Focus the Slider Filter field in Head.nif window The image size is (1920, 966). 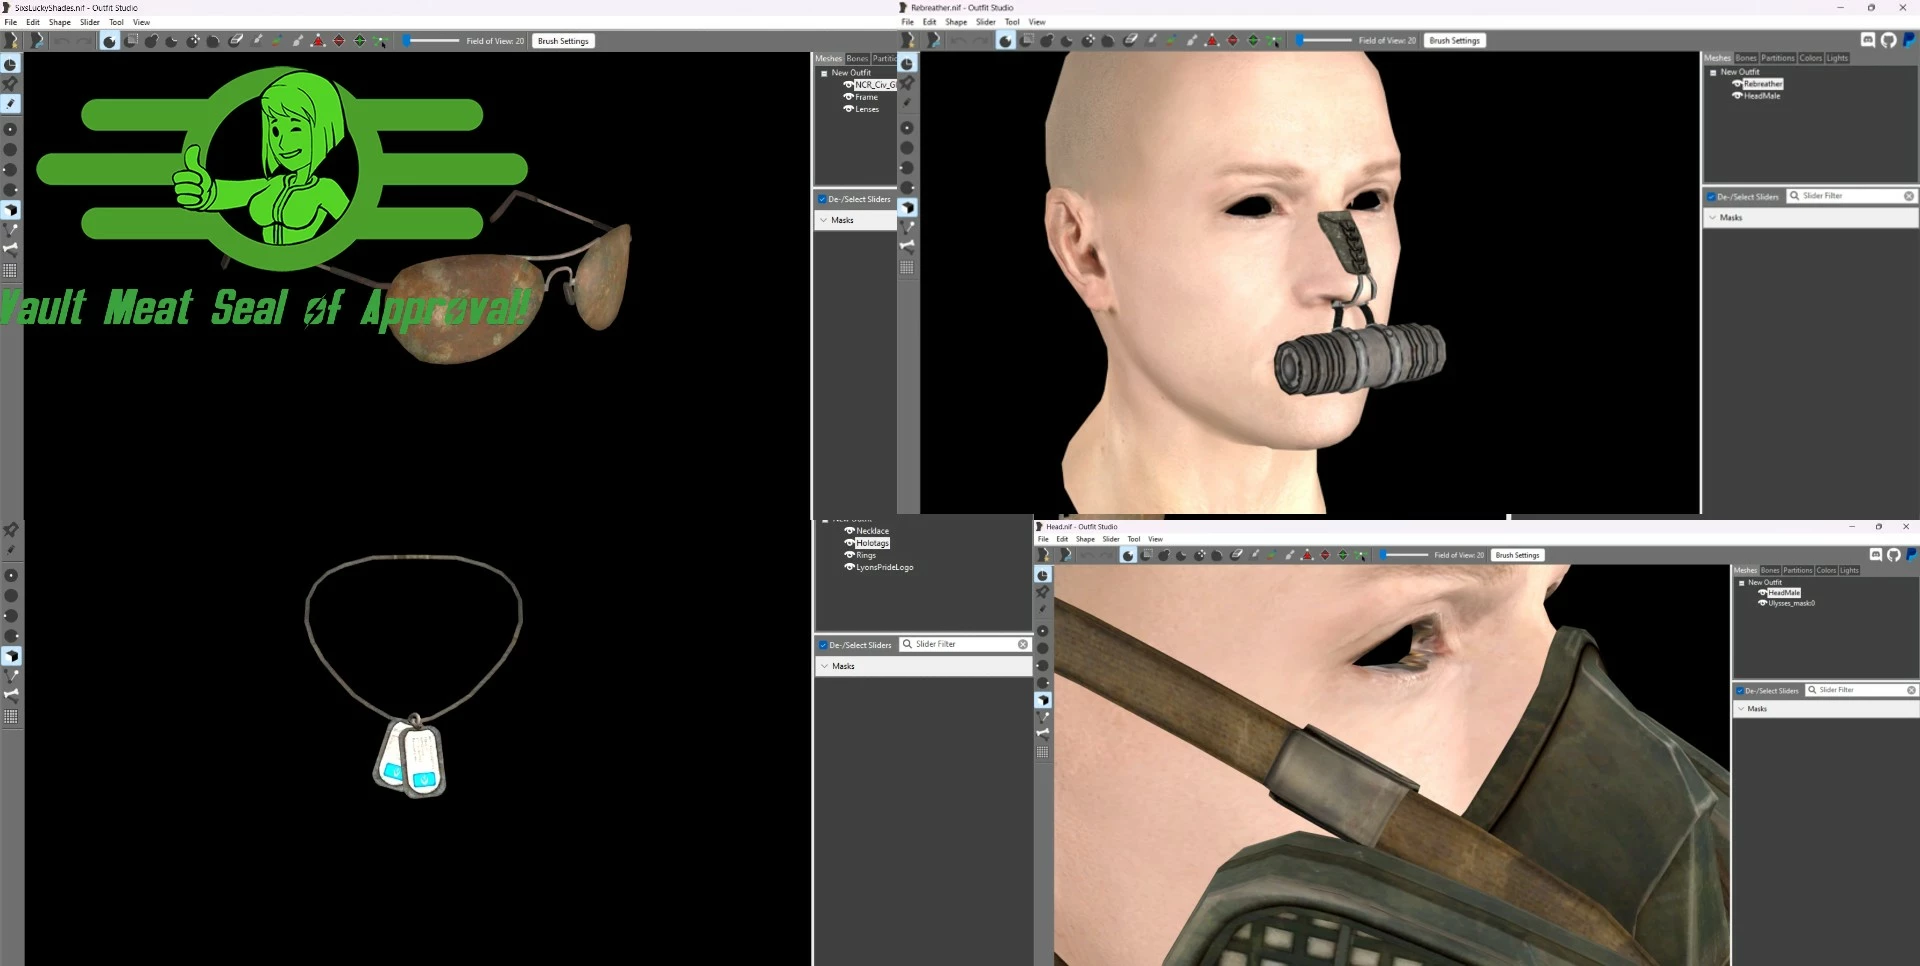[1861, 690]
